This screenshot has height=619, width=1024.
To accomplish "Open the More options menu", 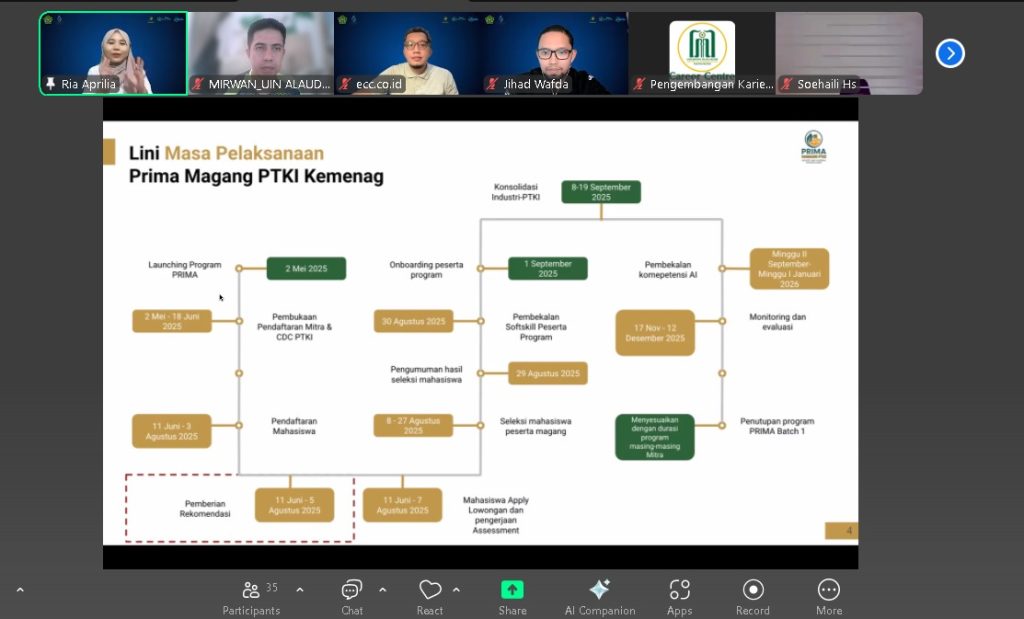I will (x=829, y=597).
